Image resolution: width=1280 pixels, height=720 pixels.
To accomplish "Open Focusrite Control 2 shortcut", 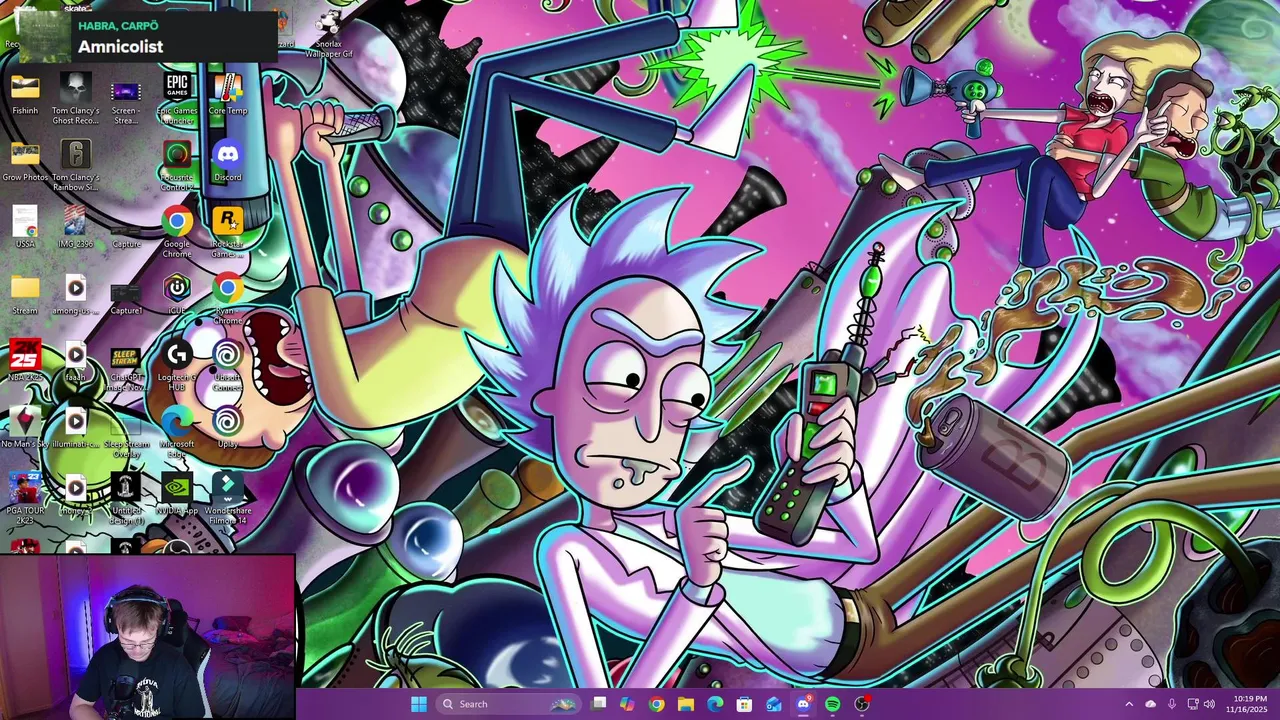I will [x=177, y=165].
